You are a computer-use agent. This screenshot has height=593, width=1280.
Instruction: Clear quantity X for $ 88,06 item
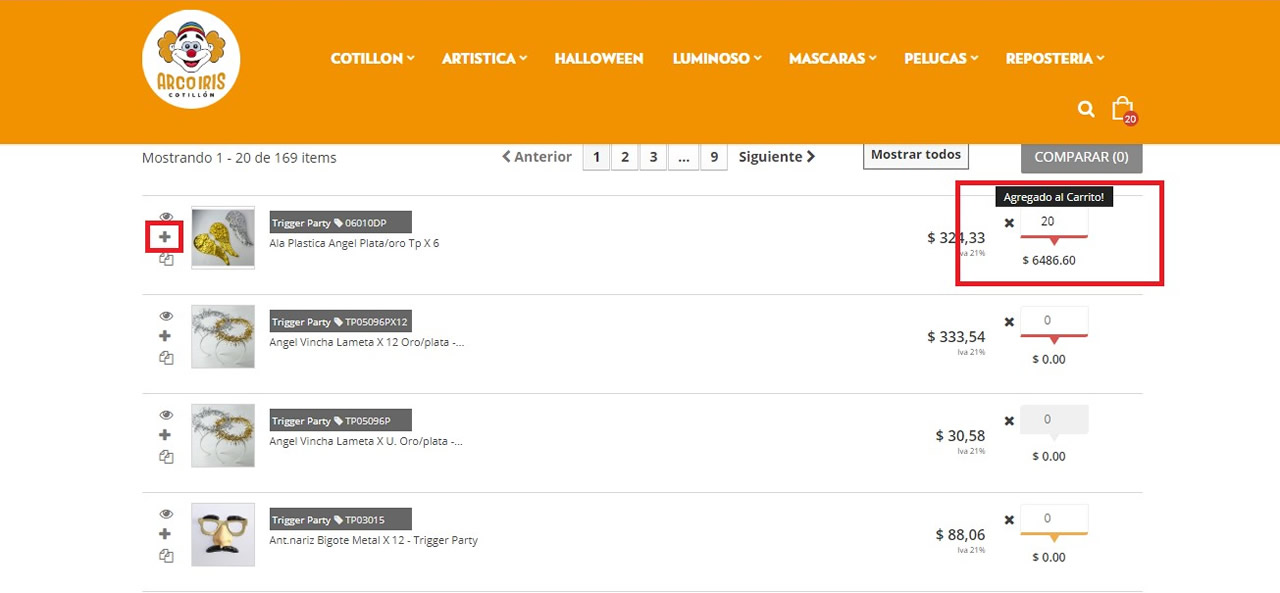(x=1009, y=520)
